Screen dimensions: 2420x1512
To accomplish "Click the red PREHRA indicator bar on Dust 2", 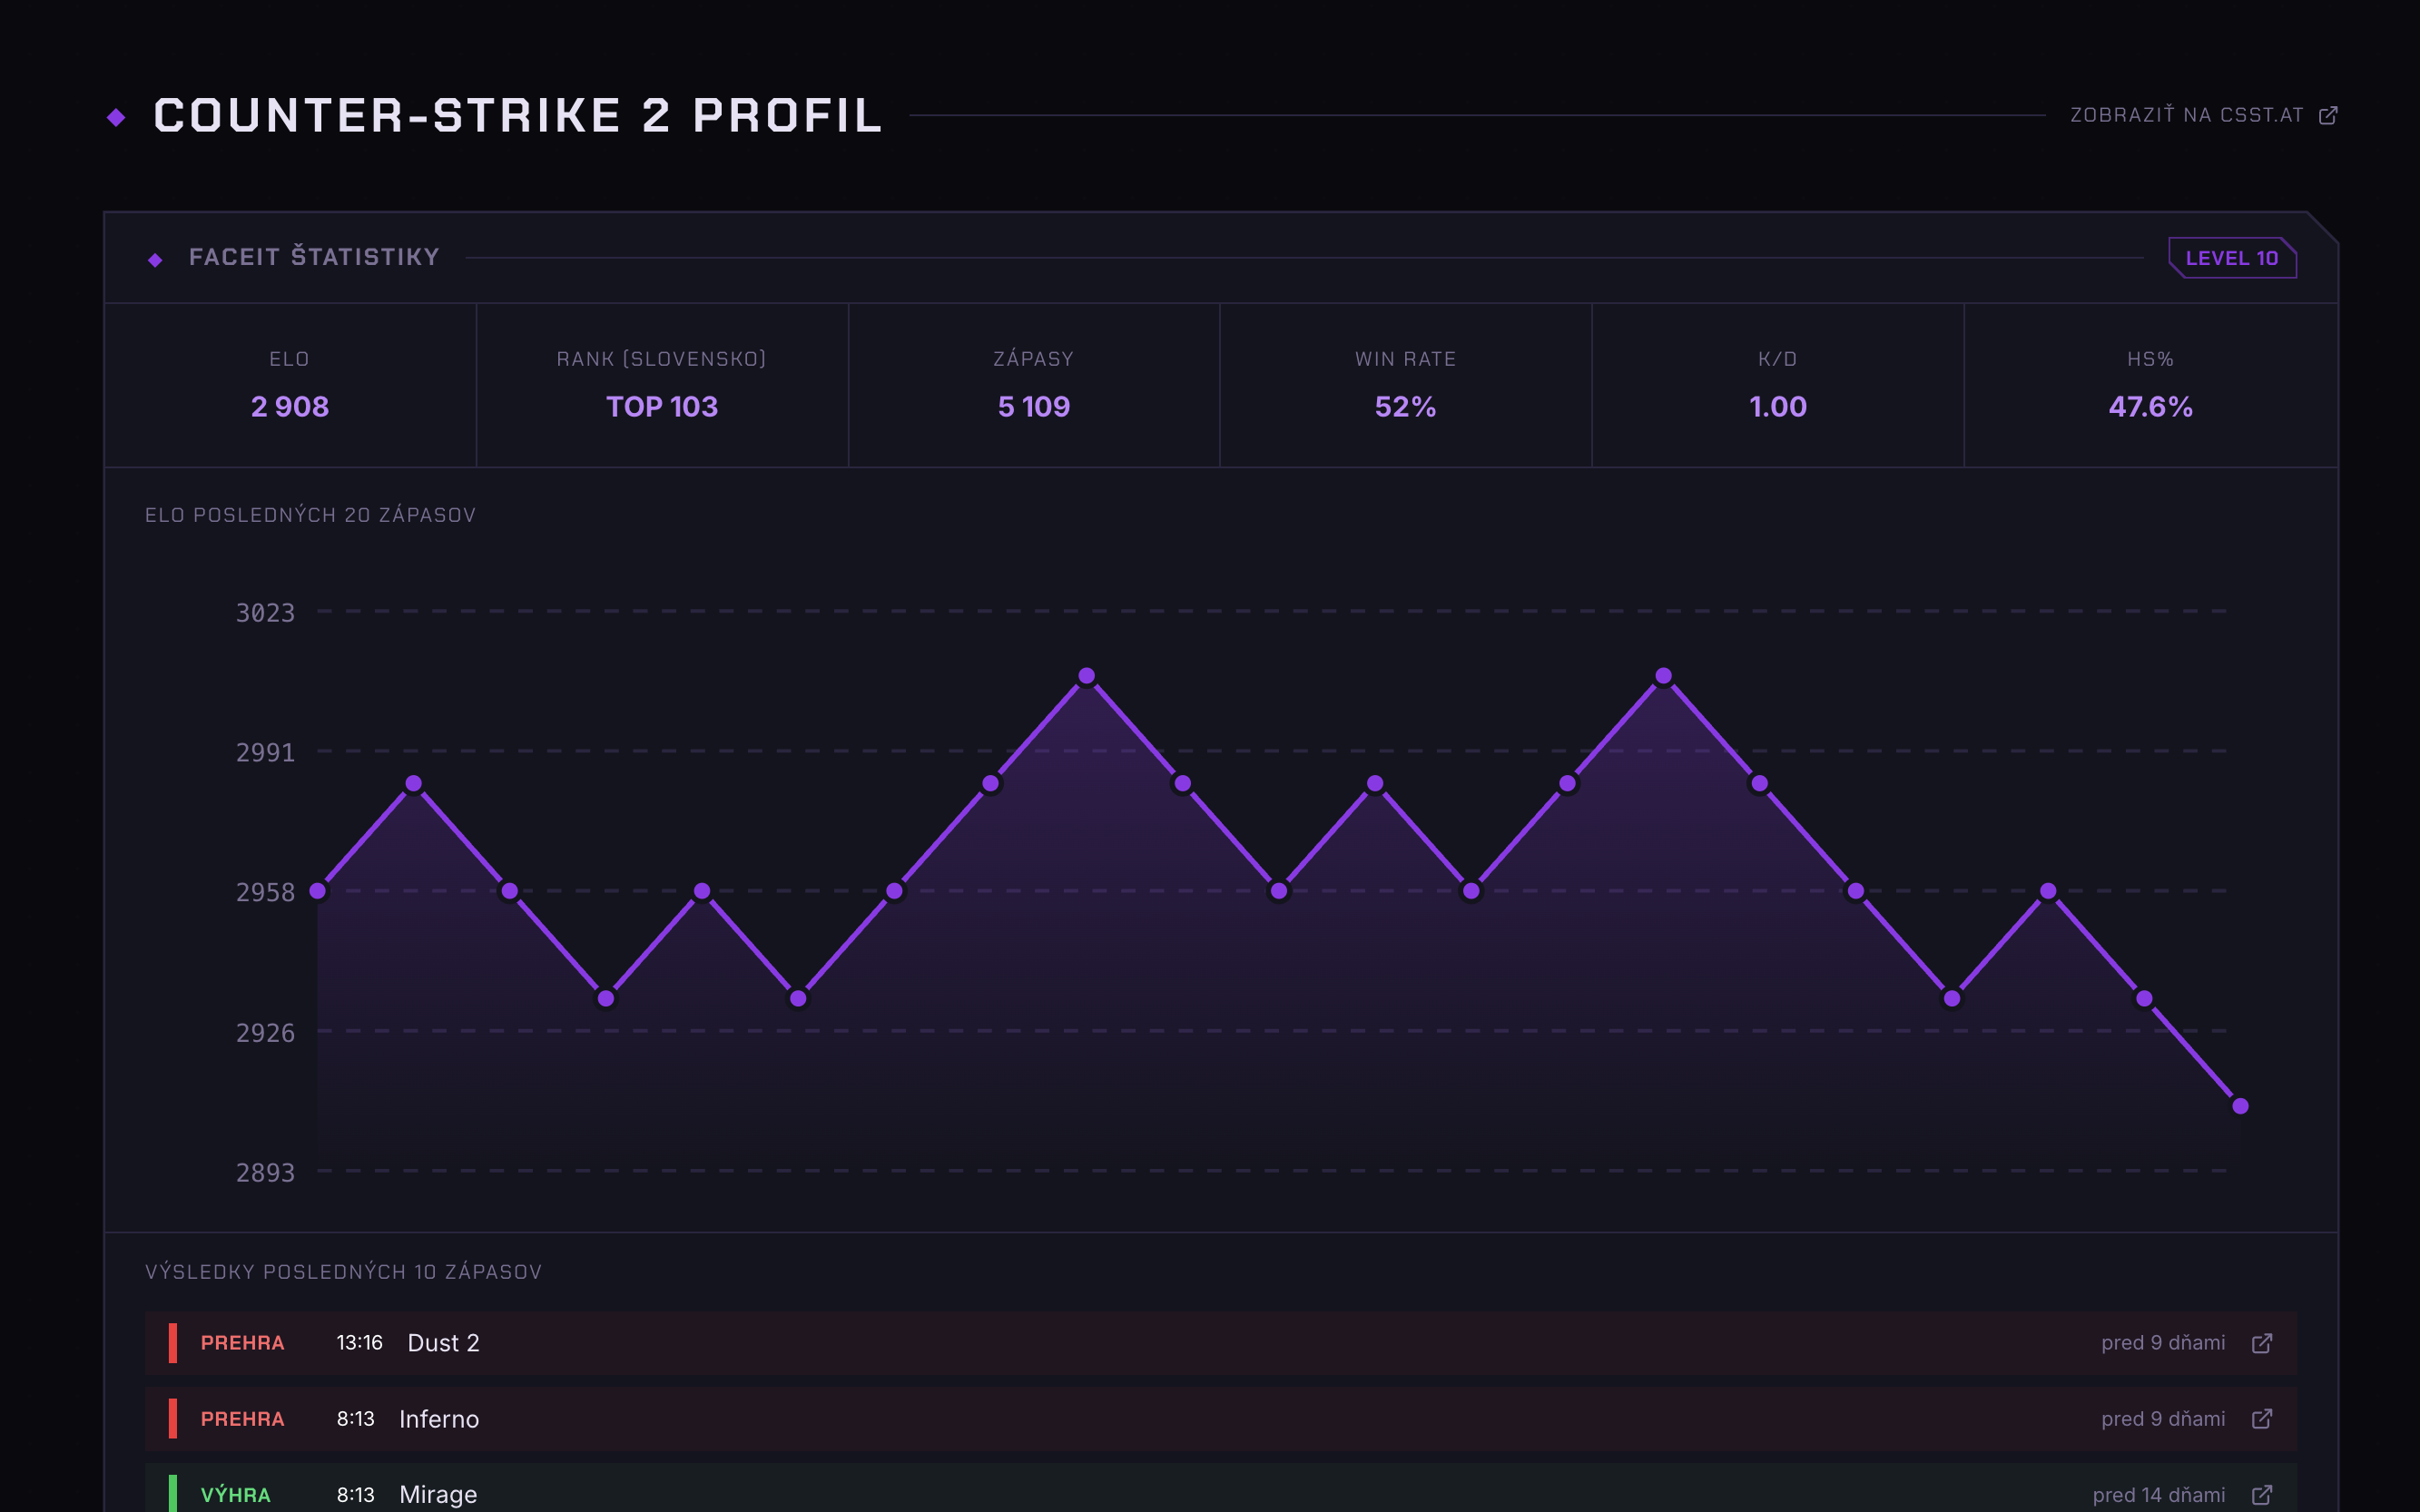I will pos(176,1343).
